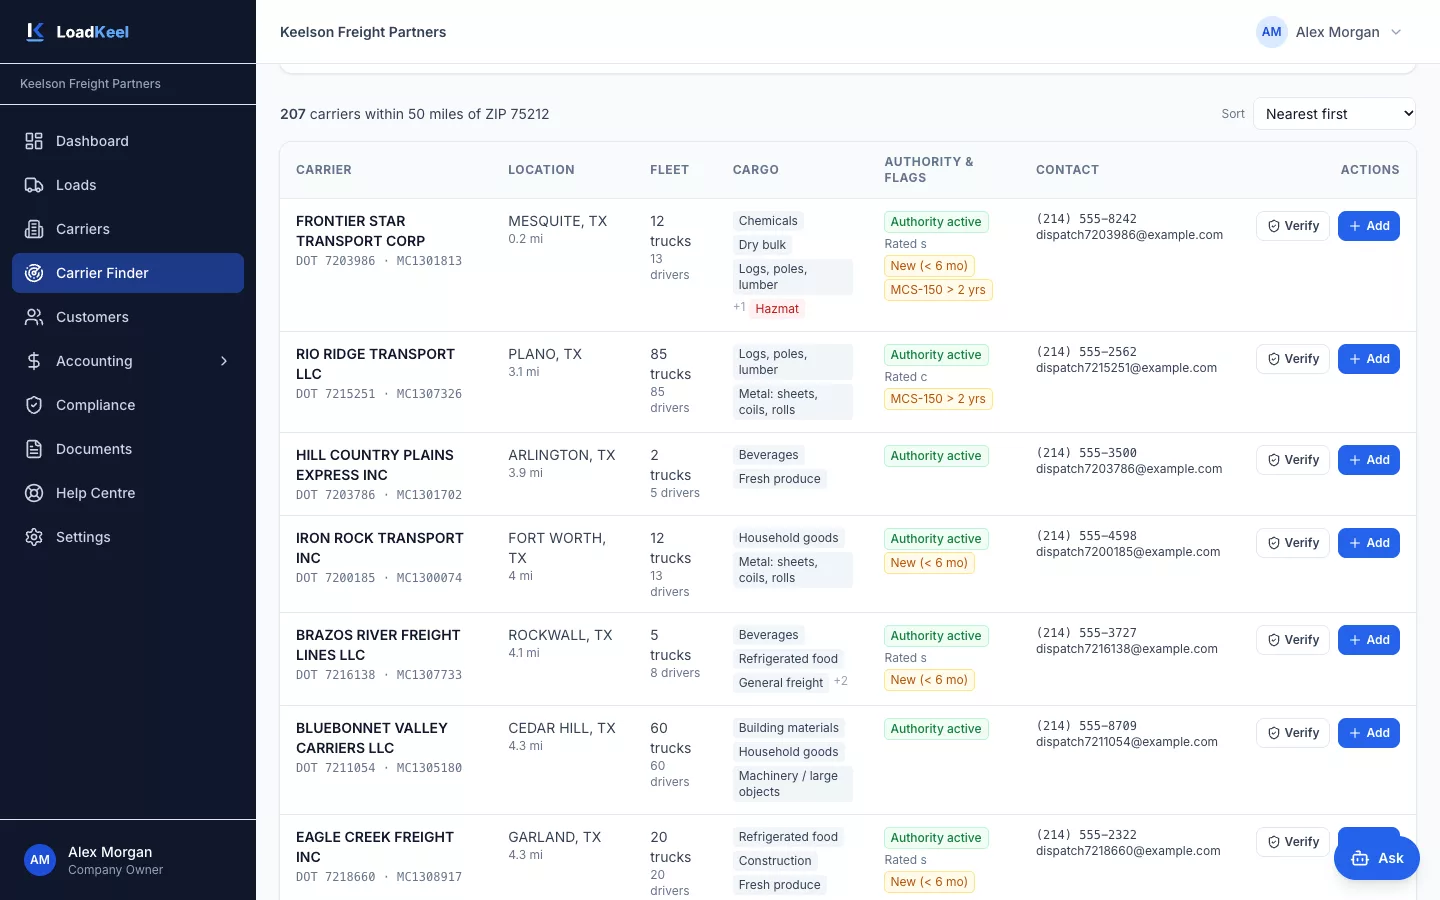Image resolution: width=1440 pixels, height=900 pixels.
Task: Open Customers page from the sidebar
Action: click(x=128, y=317)
